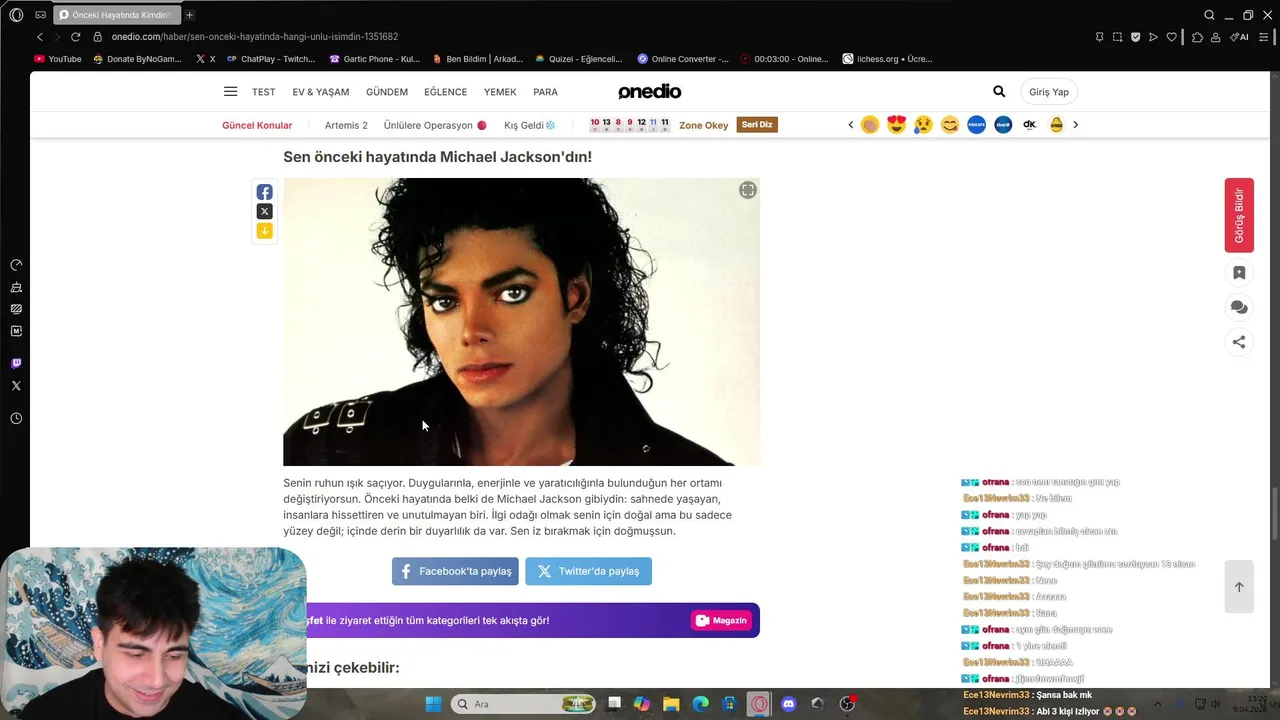Open Windows Start menu

[433, 704]
